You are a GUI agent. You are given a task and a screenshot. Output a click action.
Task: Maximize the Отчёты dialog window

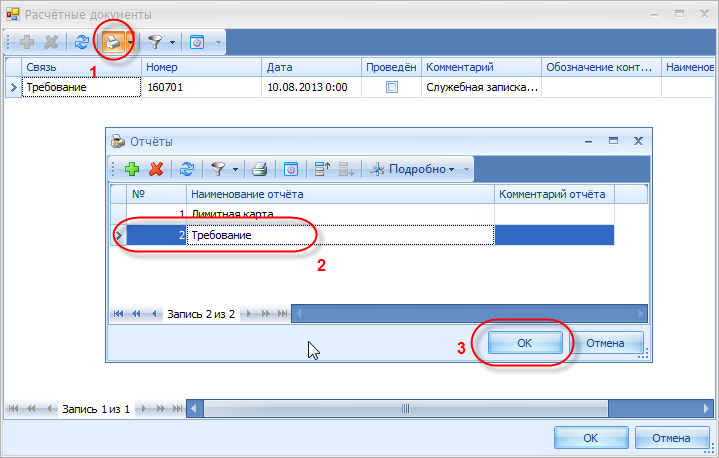614,141
